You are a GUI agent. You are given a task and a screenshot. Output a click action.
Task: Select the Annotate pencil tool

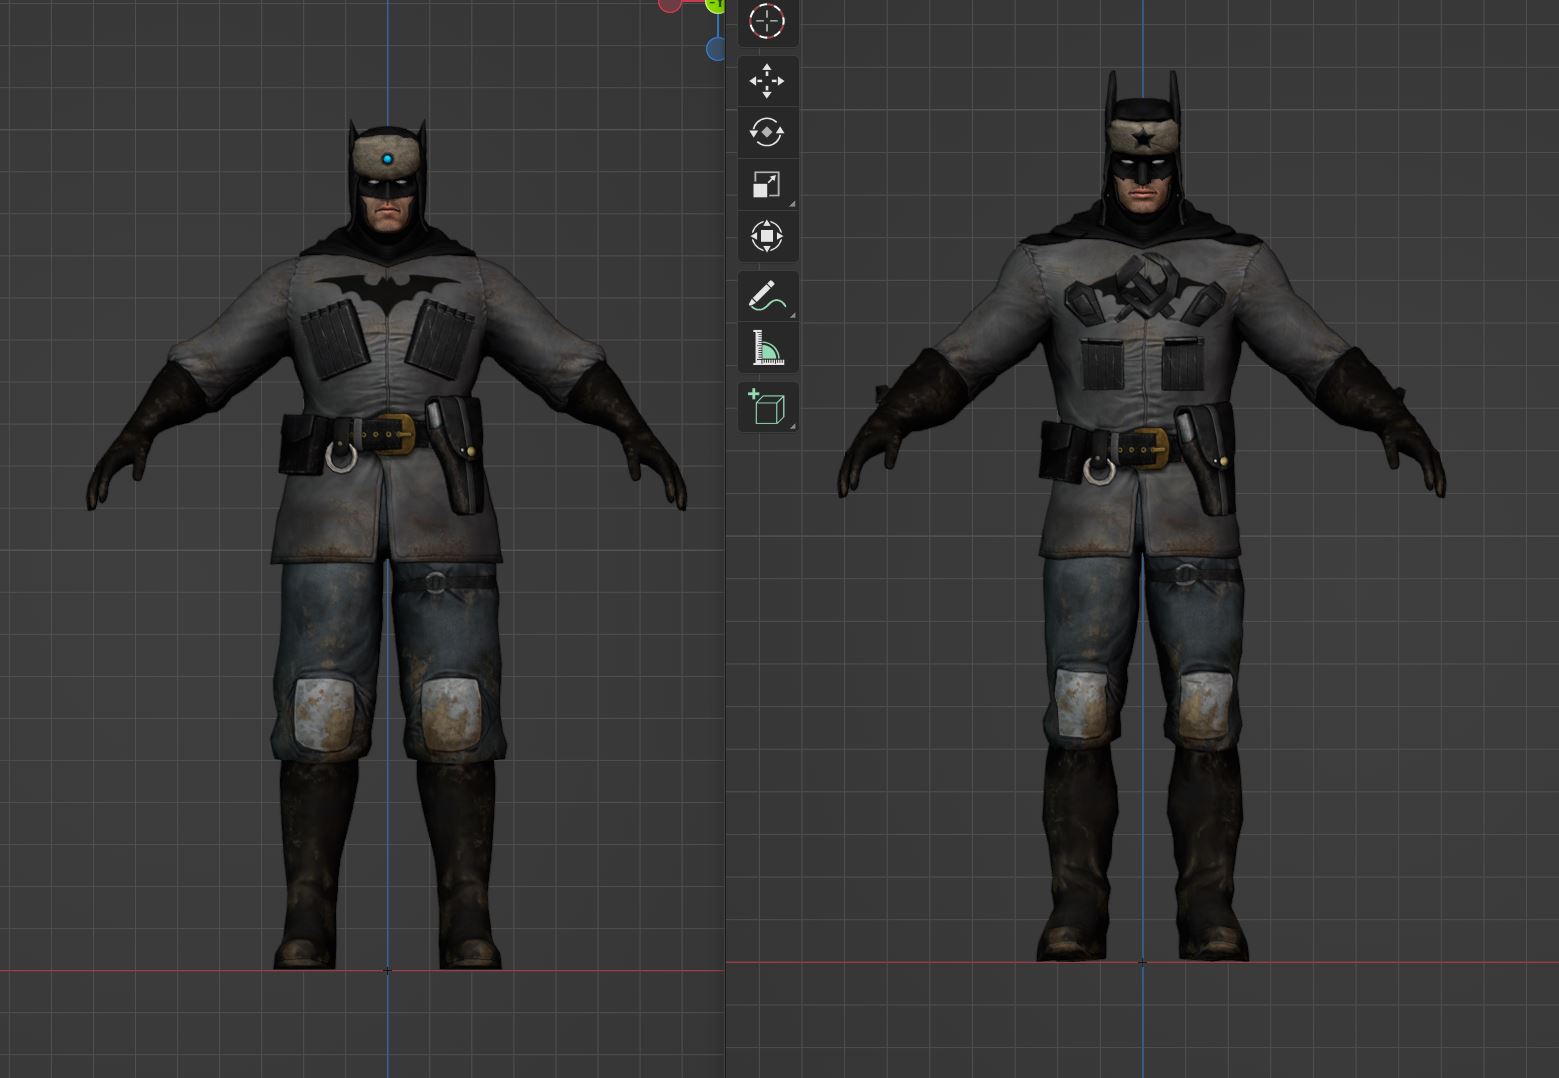[767, 297]
